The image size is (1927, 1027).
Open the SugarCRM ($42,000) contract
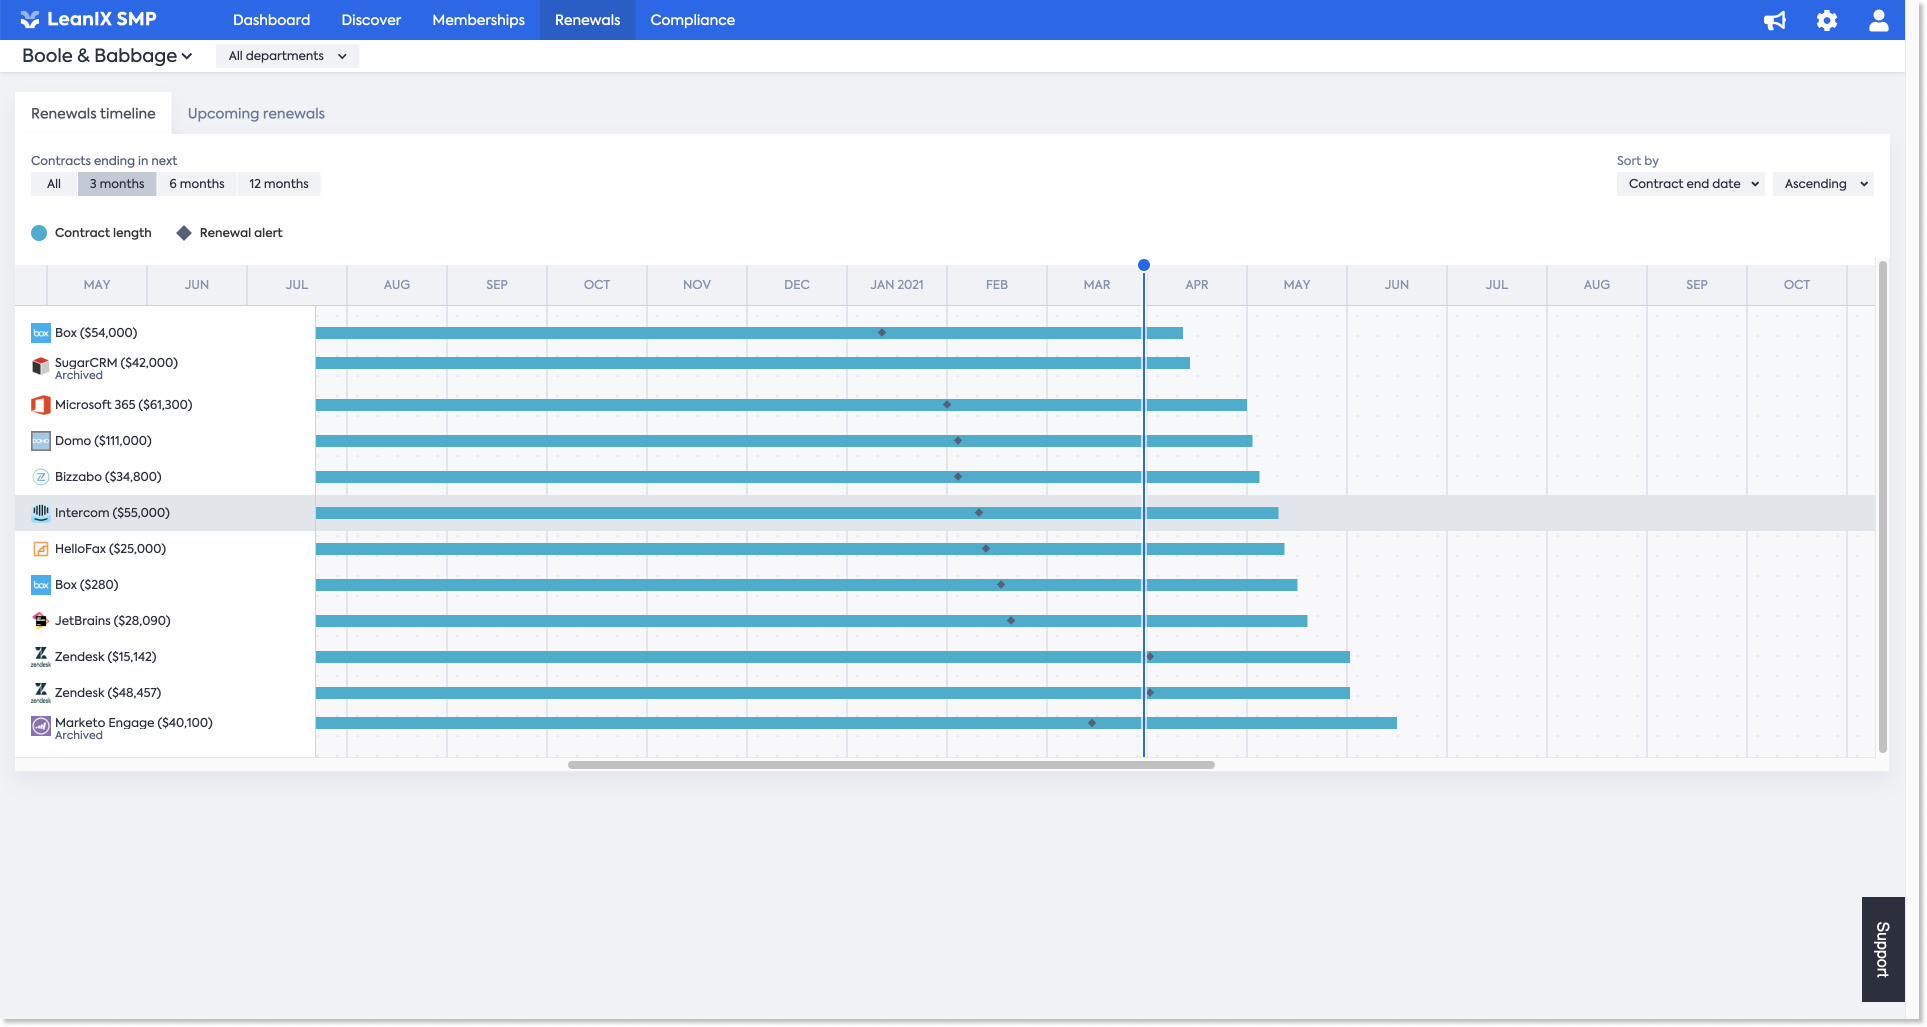(116, 363)
